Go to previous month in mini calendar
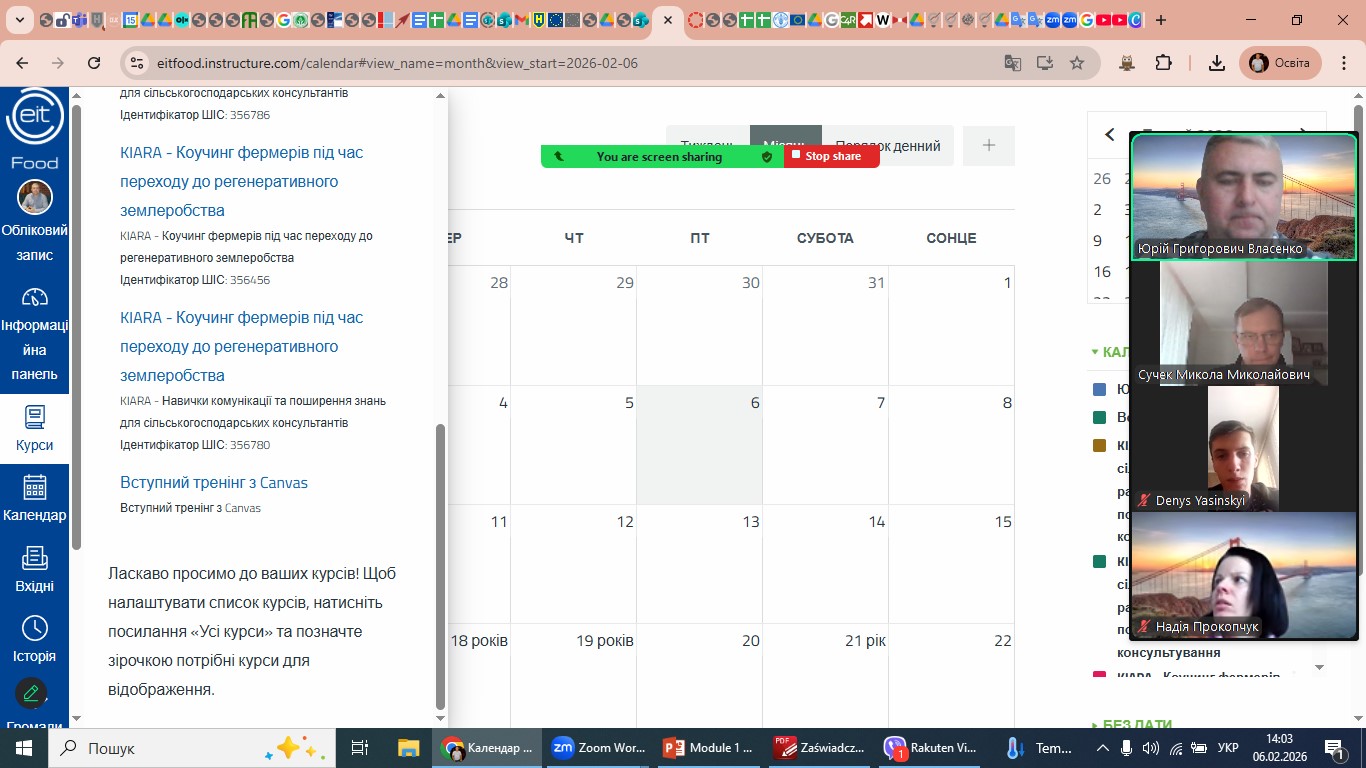The height and width of the screenshot is (768, 1366). pyautogui.click(x=1109, y=135)
